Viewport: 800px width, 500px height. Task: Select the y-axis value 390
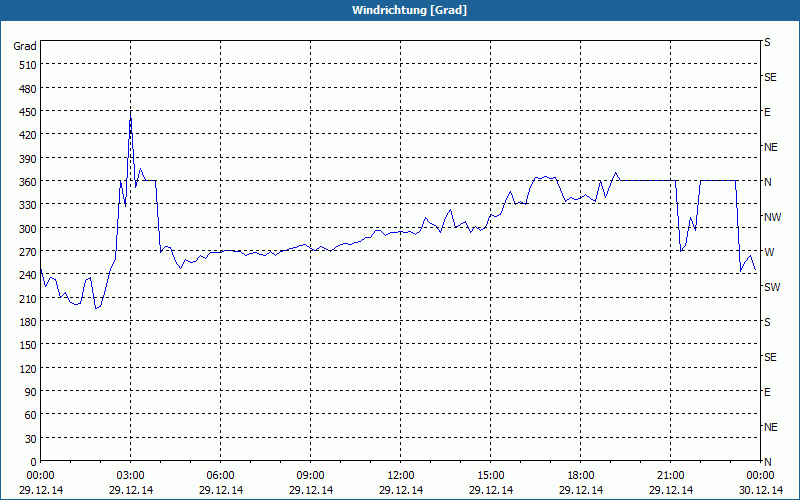(28, 159)
